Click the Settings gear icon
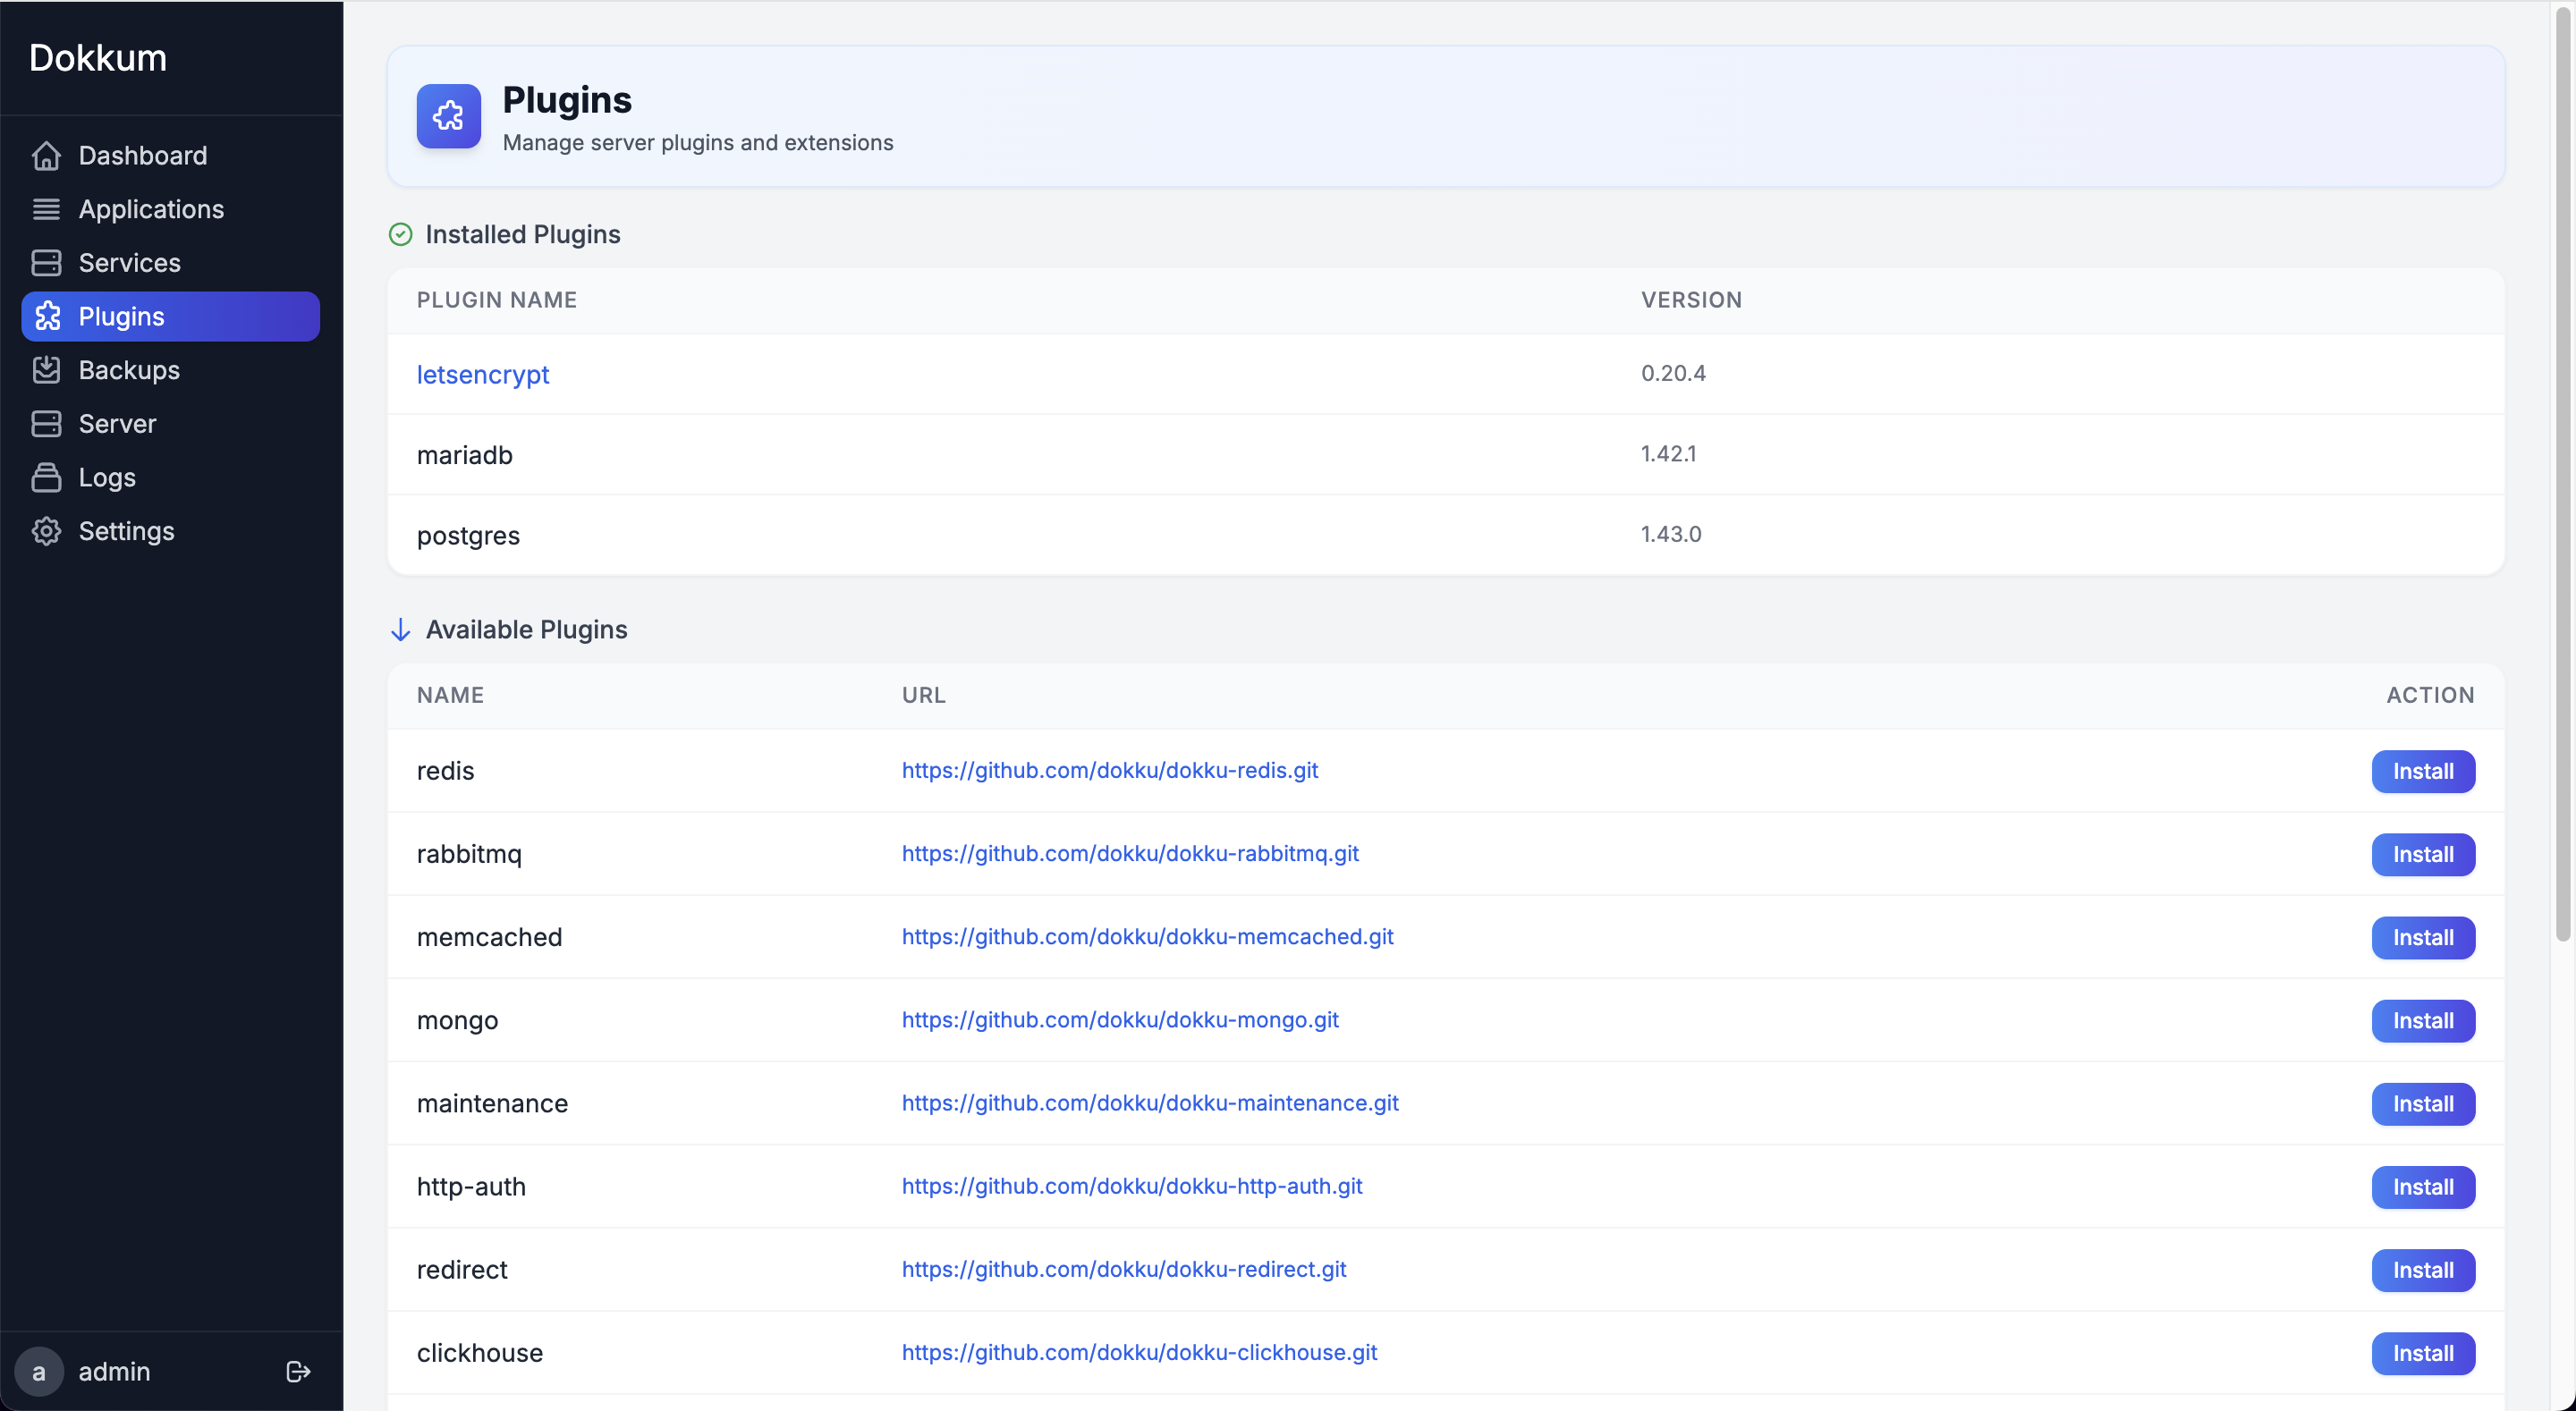 [47, 531]
